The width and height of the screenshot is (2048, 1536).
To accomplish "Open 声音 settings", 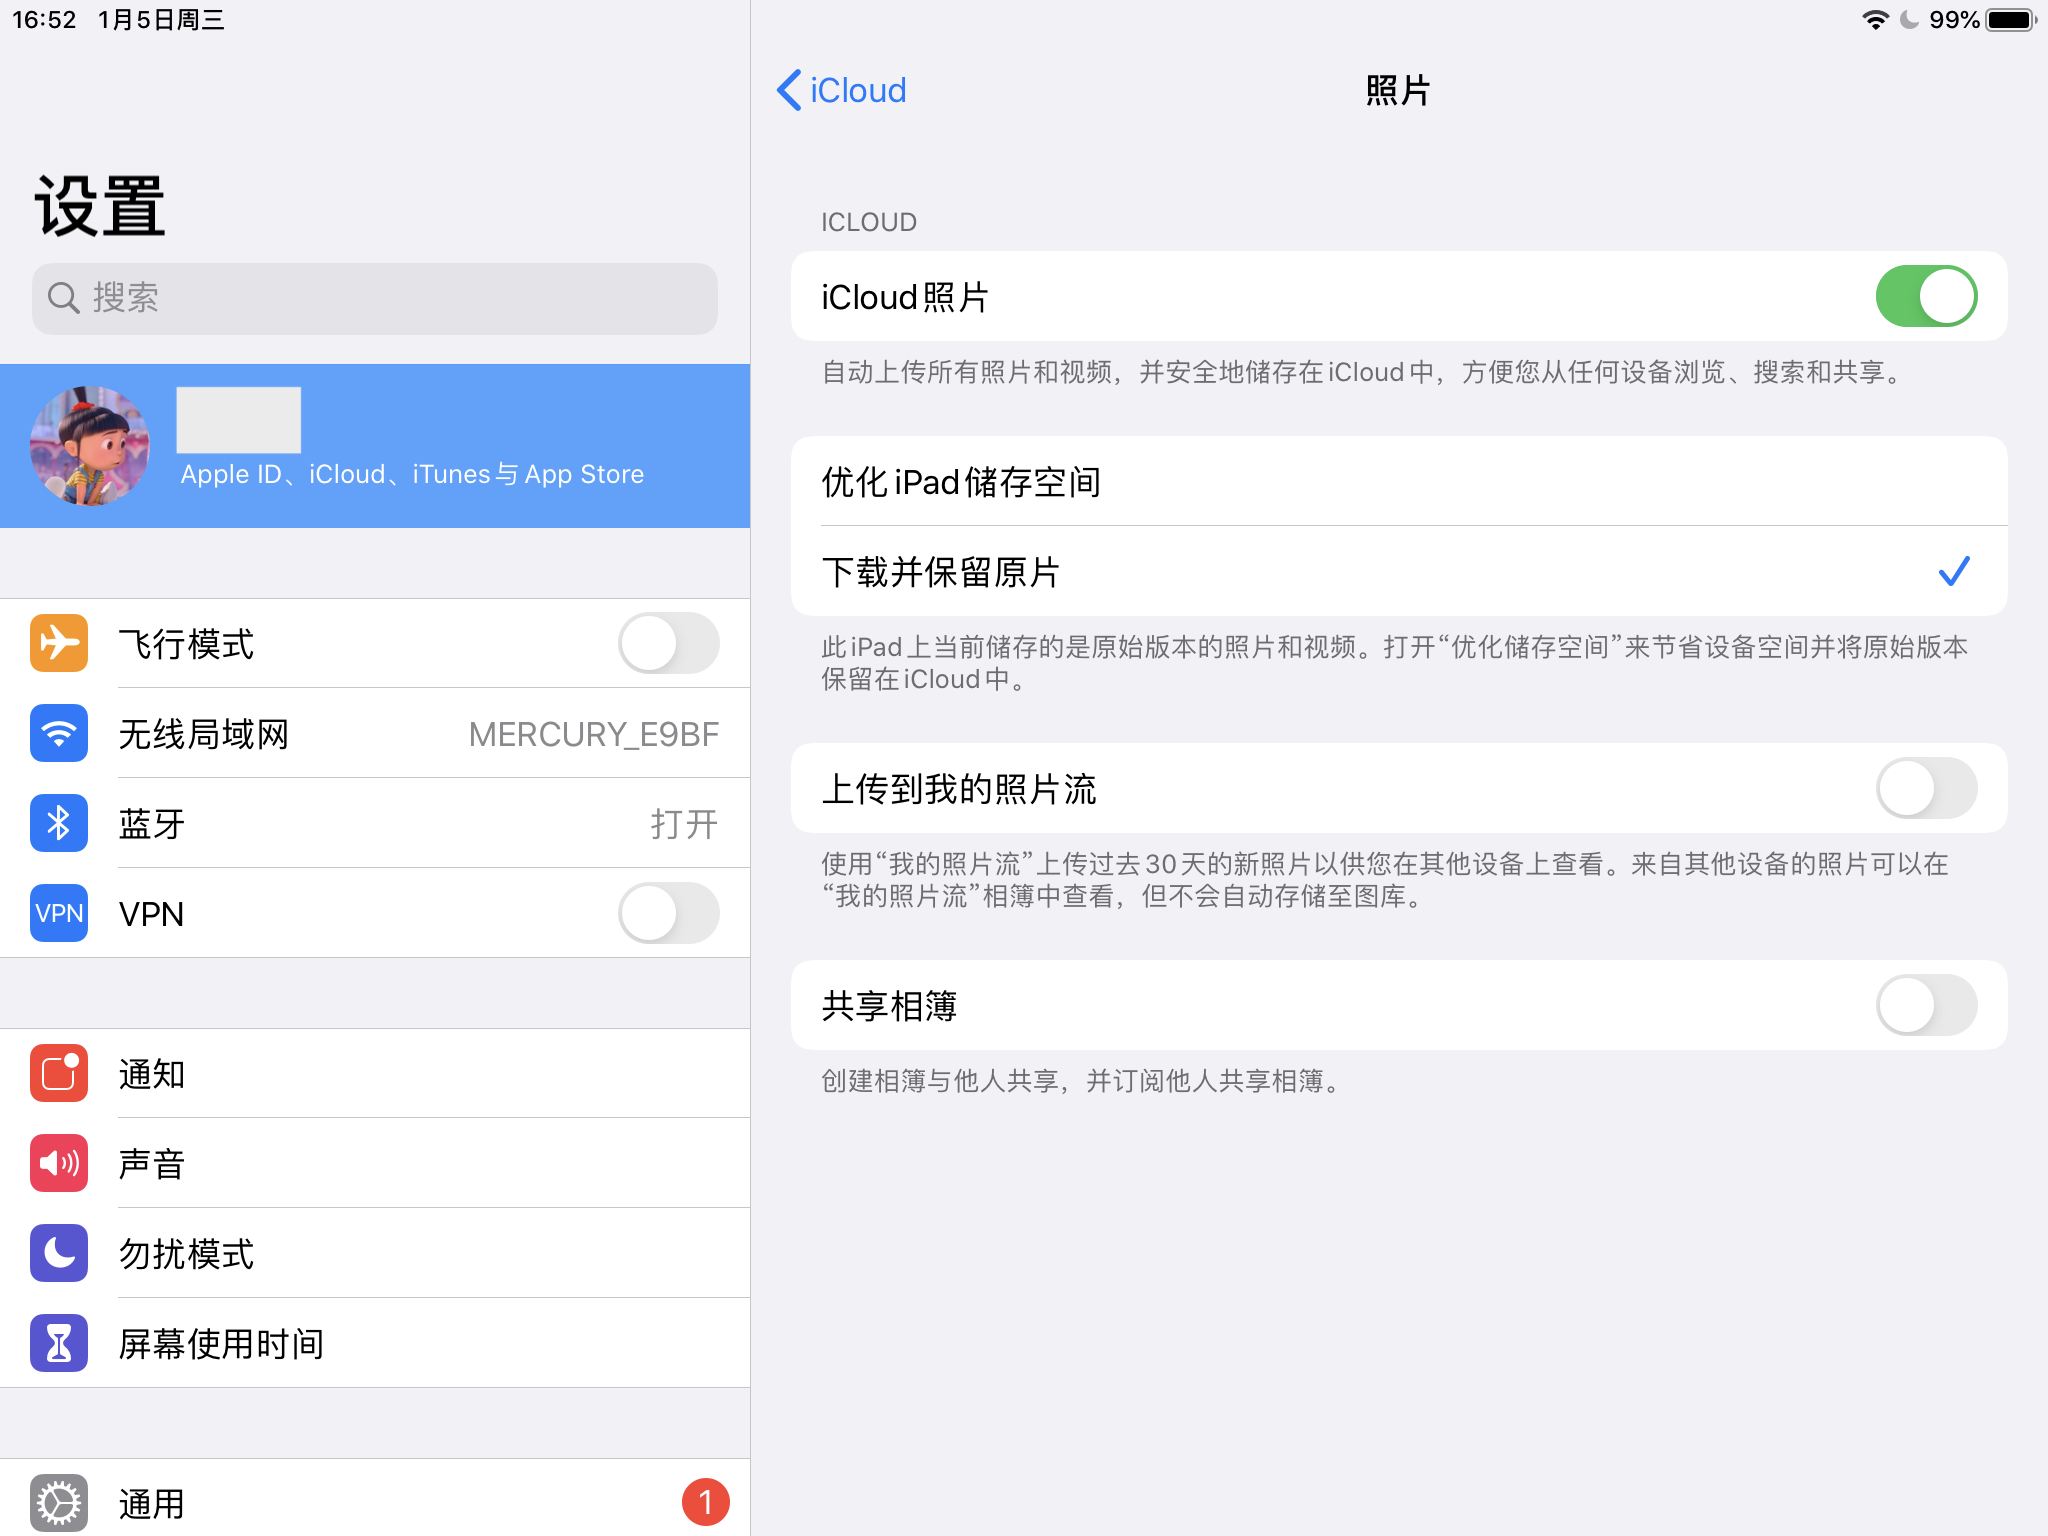I will pyautogui.click(x=375, y=1163).
